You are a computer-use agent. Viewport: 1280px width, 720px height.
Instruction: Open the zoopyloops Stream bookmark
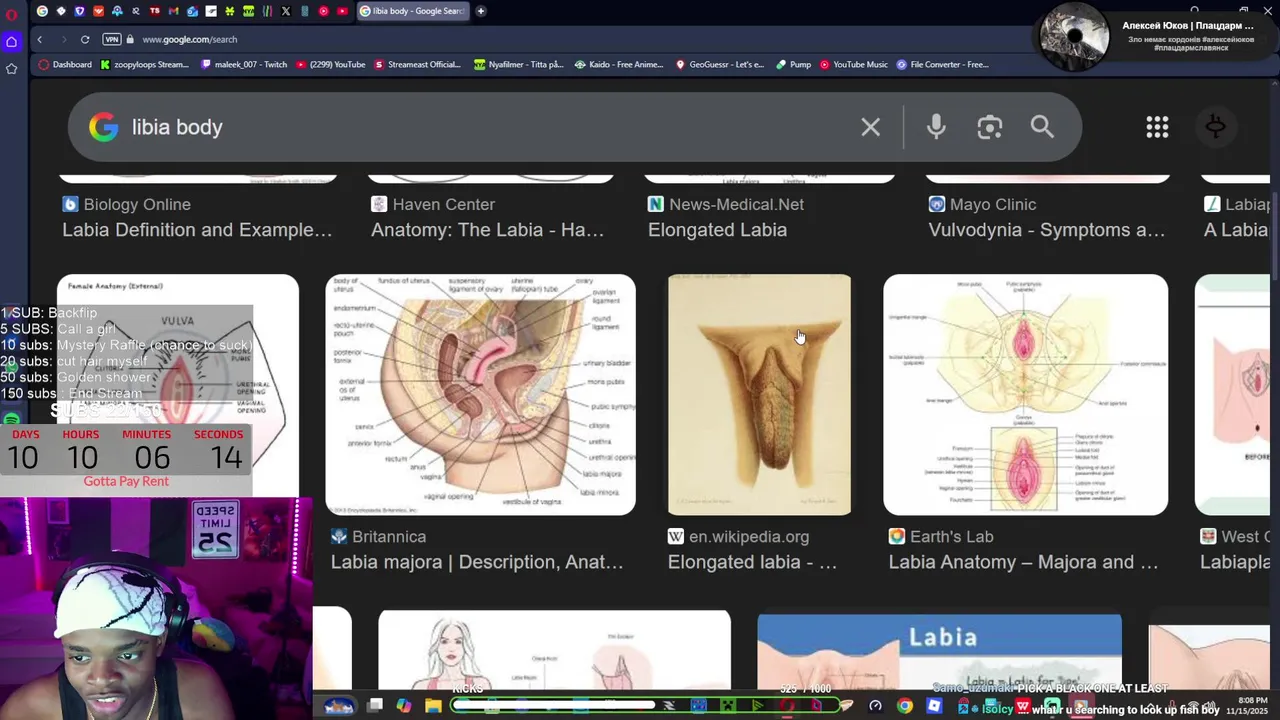(x=144, y=64)
